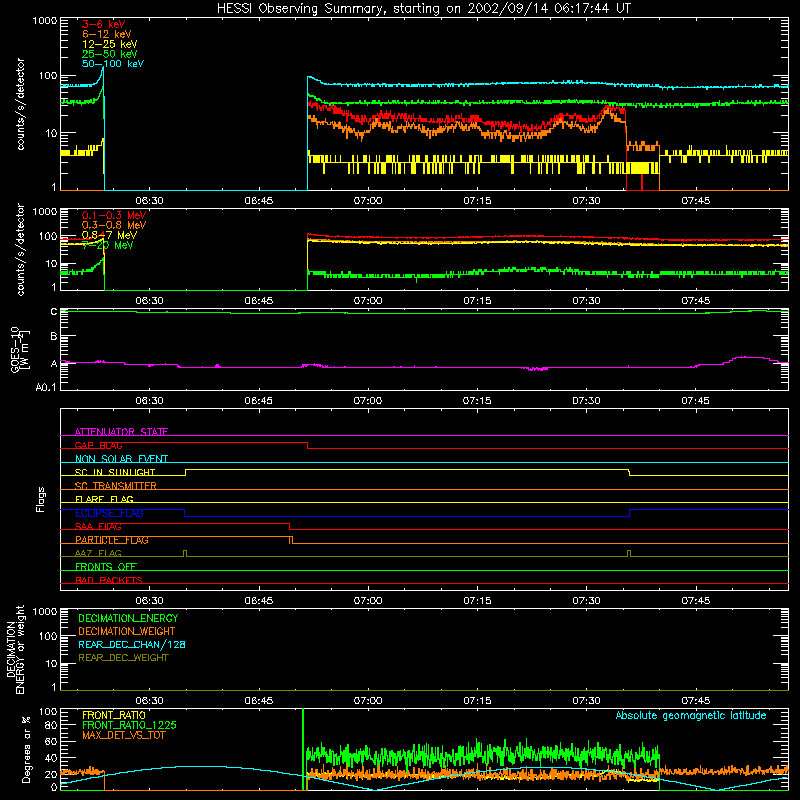Click the FRONTS_OFF flag label
This screenshot has height=800, width=800.
click(x=106, y=567)
